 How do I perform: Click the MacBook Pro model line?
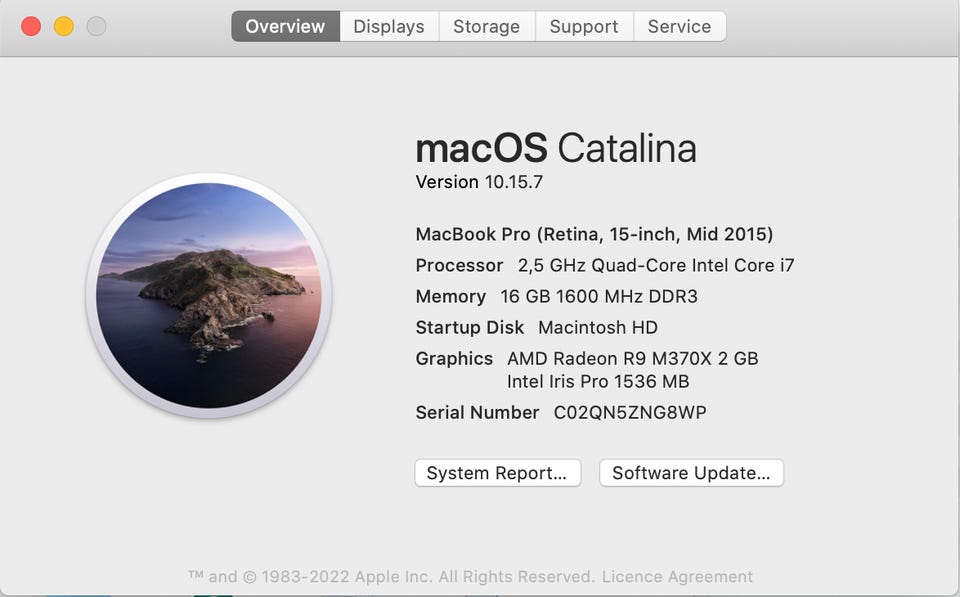click(594, 235)
